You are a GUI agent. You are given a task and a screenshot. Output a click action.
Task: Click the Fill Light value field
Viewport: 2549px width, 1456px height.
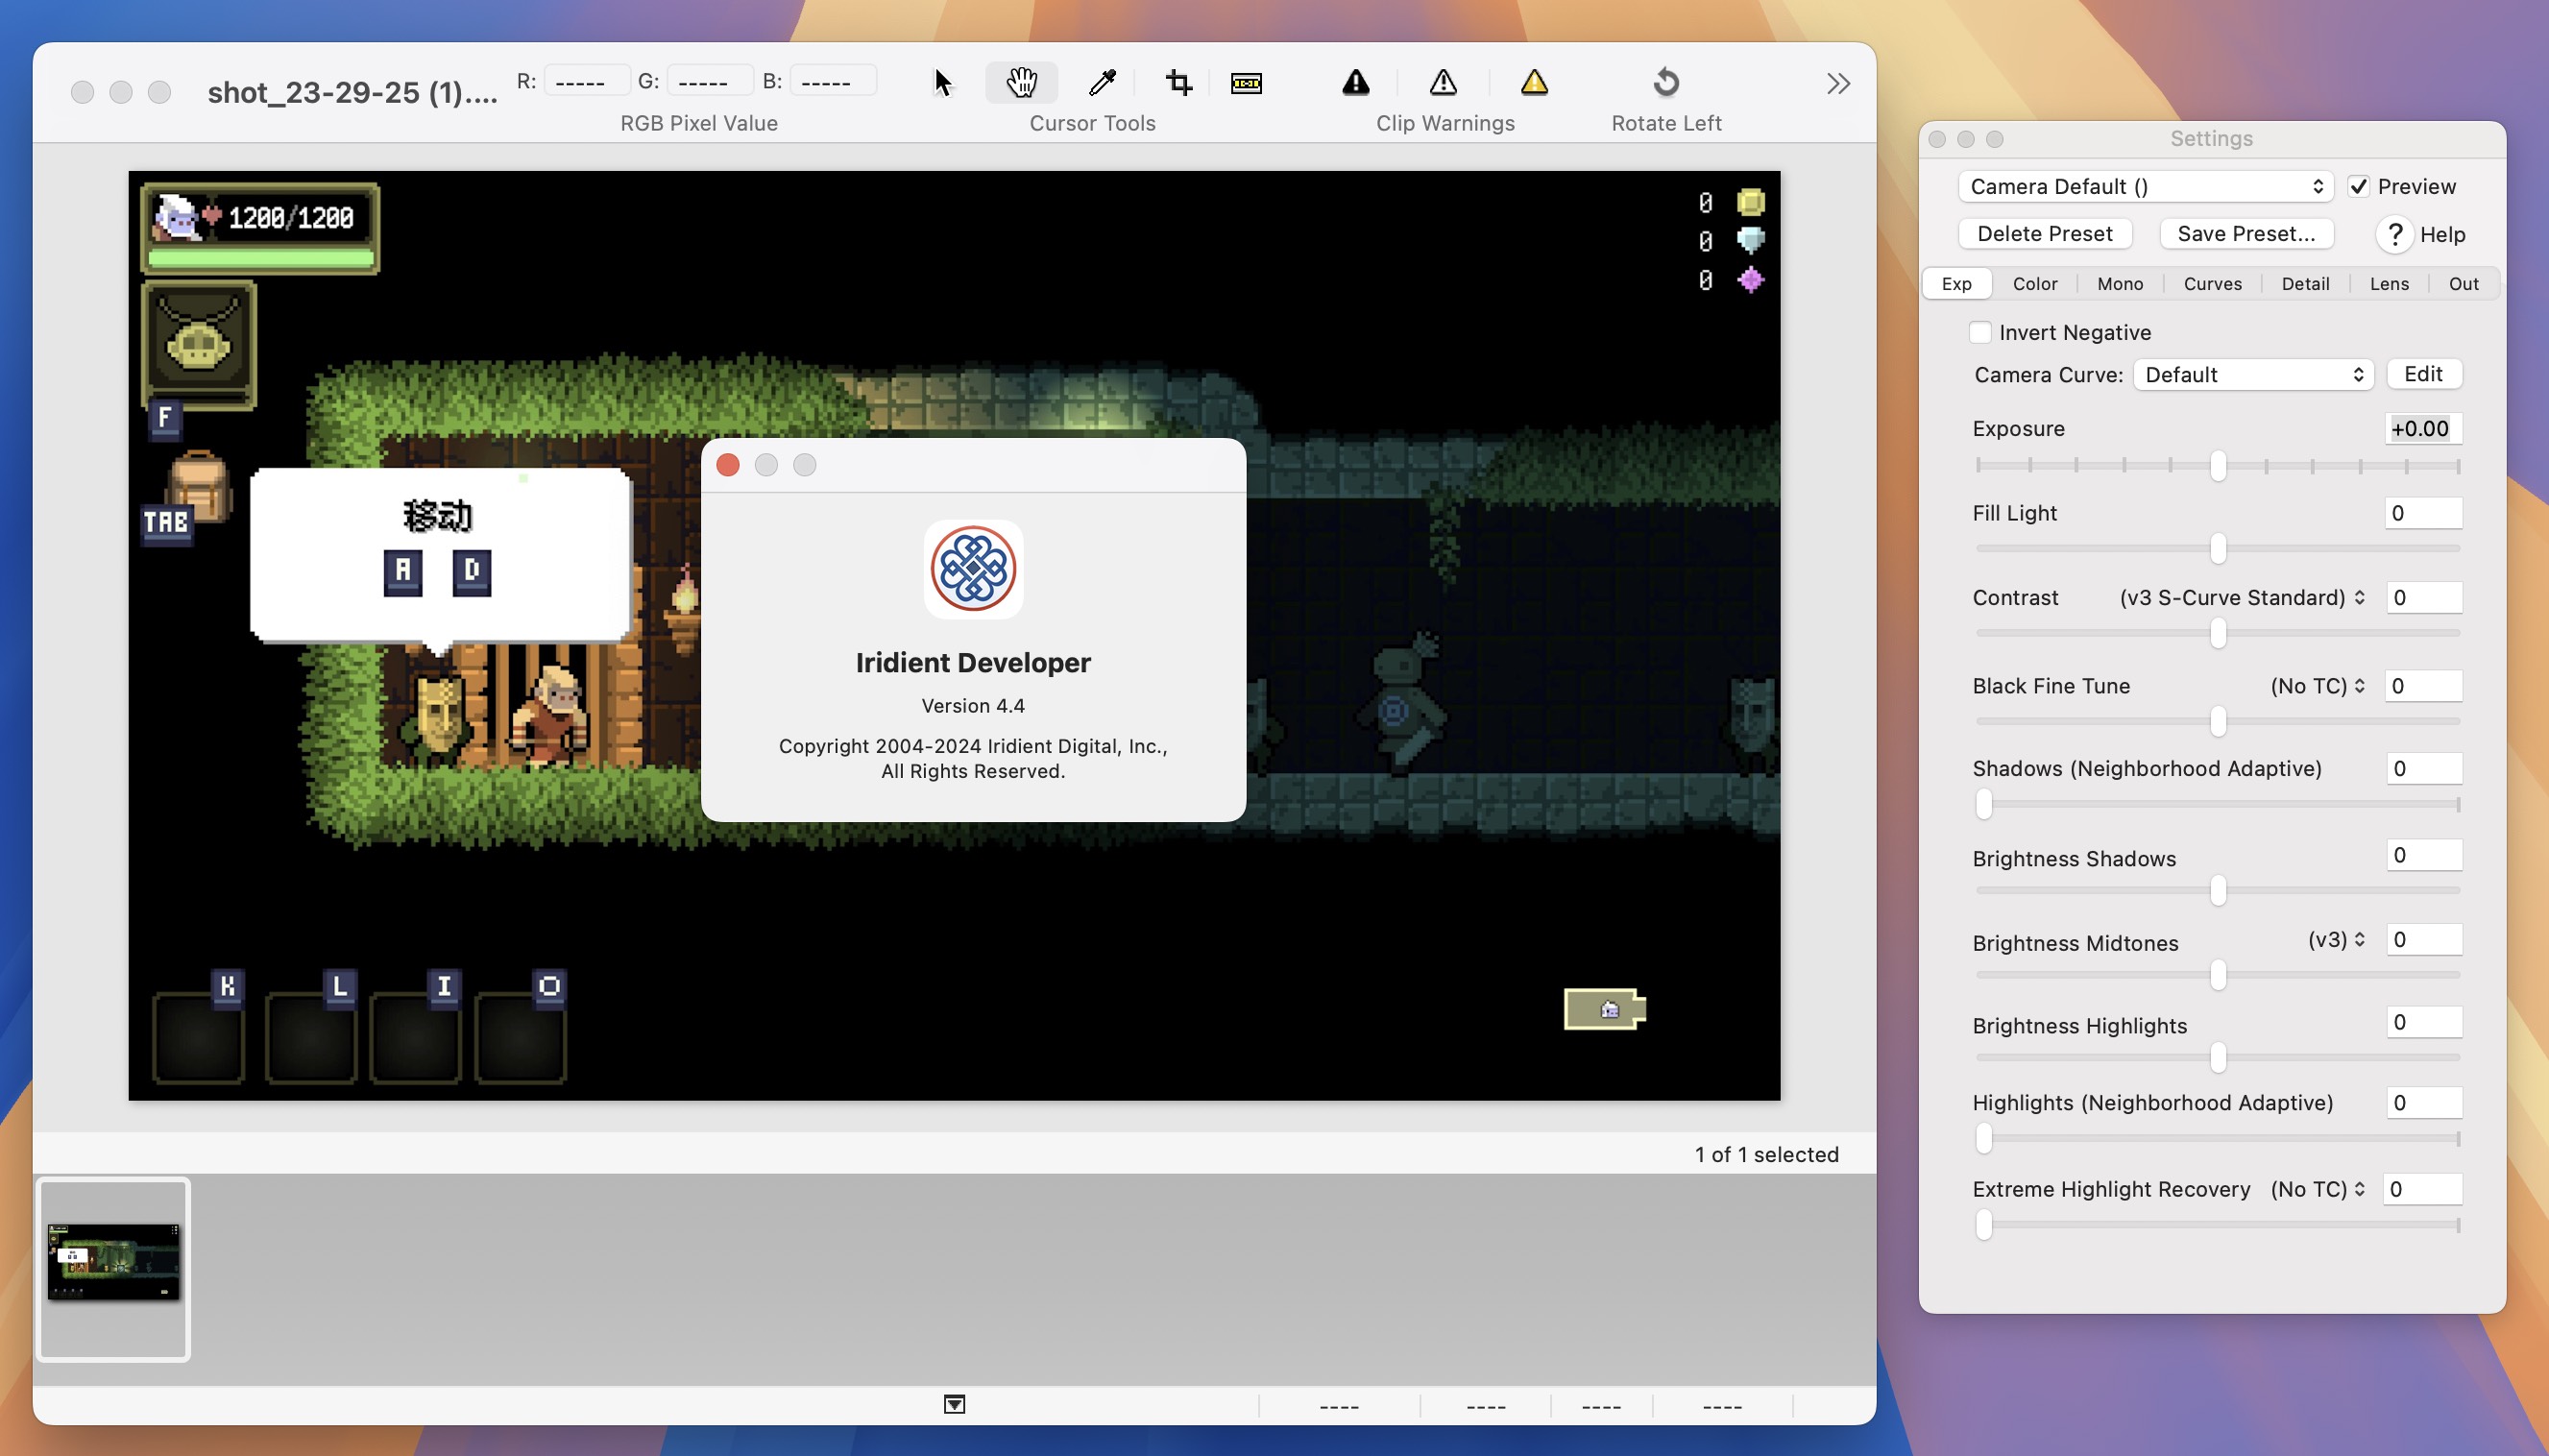click(2423, 513)
